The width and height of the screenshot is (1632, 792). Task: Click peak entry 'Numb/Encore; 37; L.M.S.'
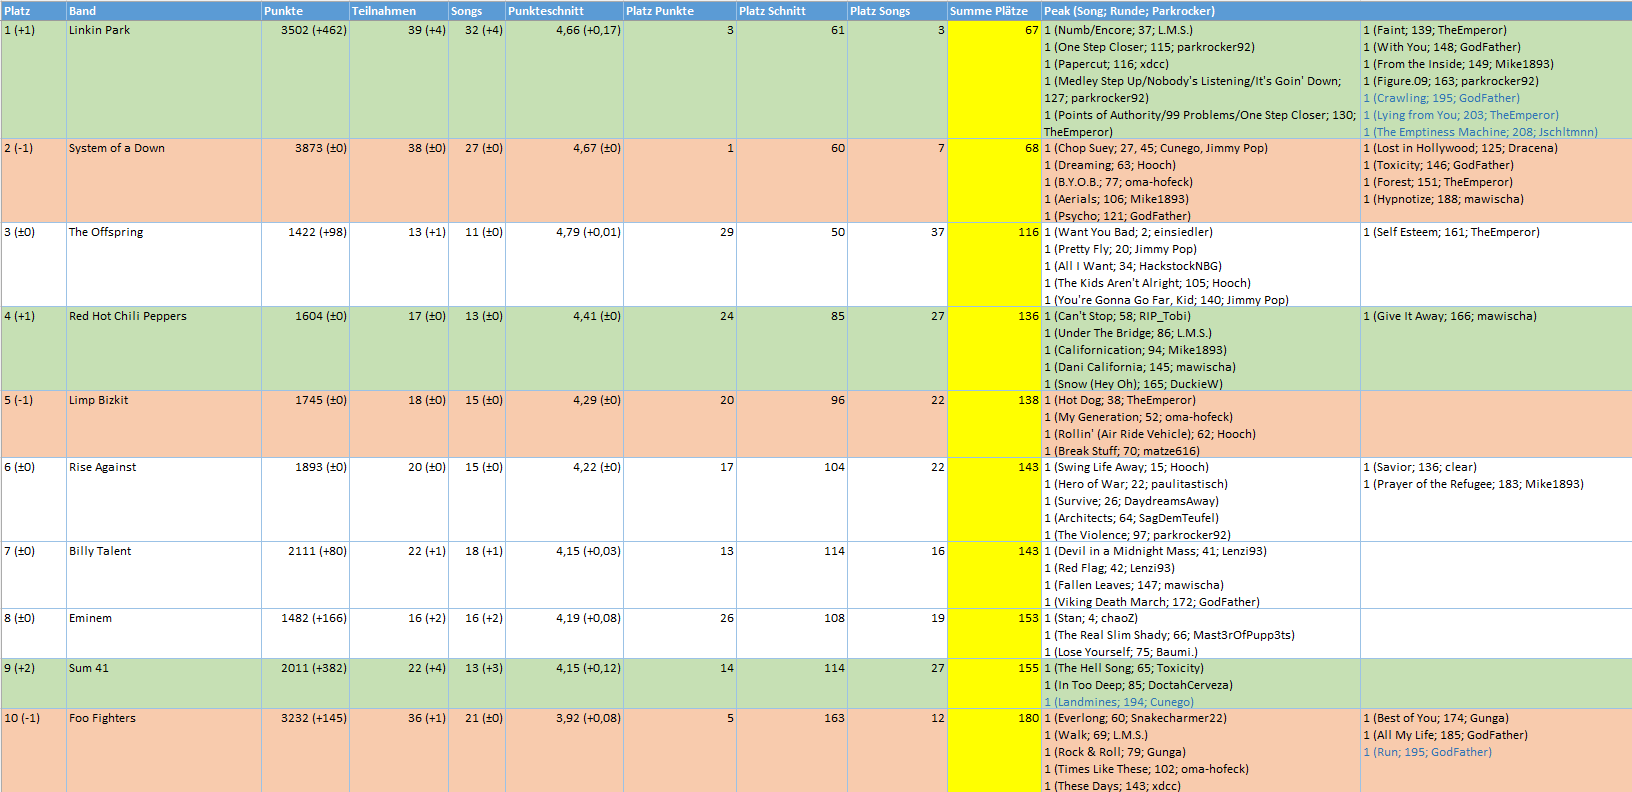[1118, 30]
